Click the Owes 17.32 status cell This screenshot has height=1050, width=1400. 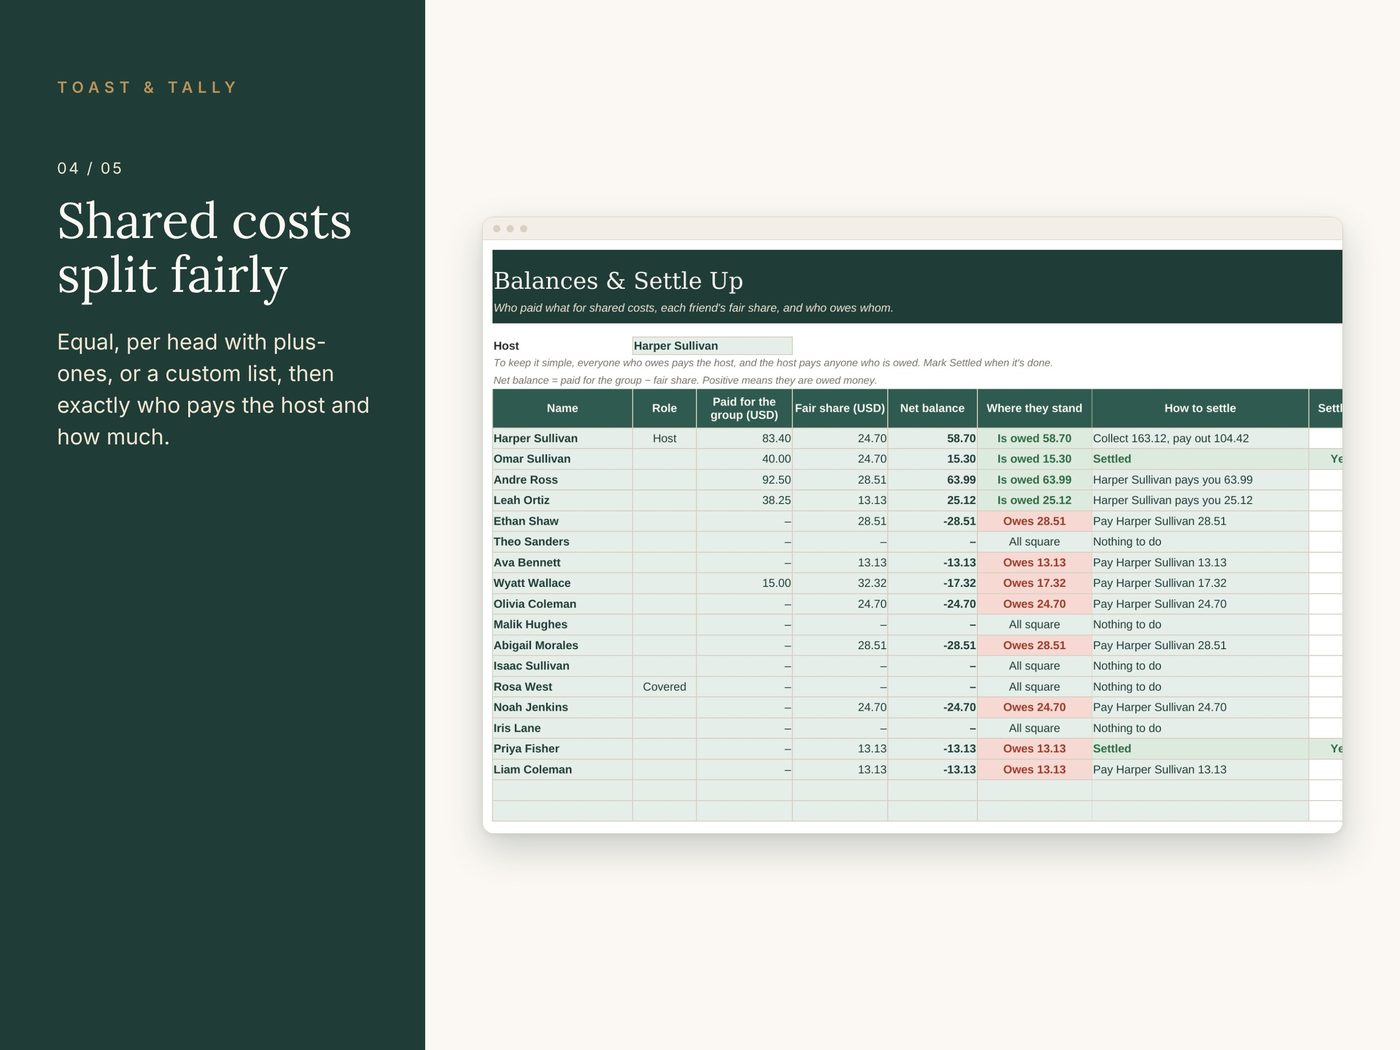coord(1034,583)
